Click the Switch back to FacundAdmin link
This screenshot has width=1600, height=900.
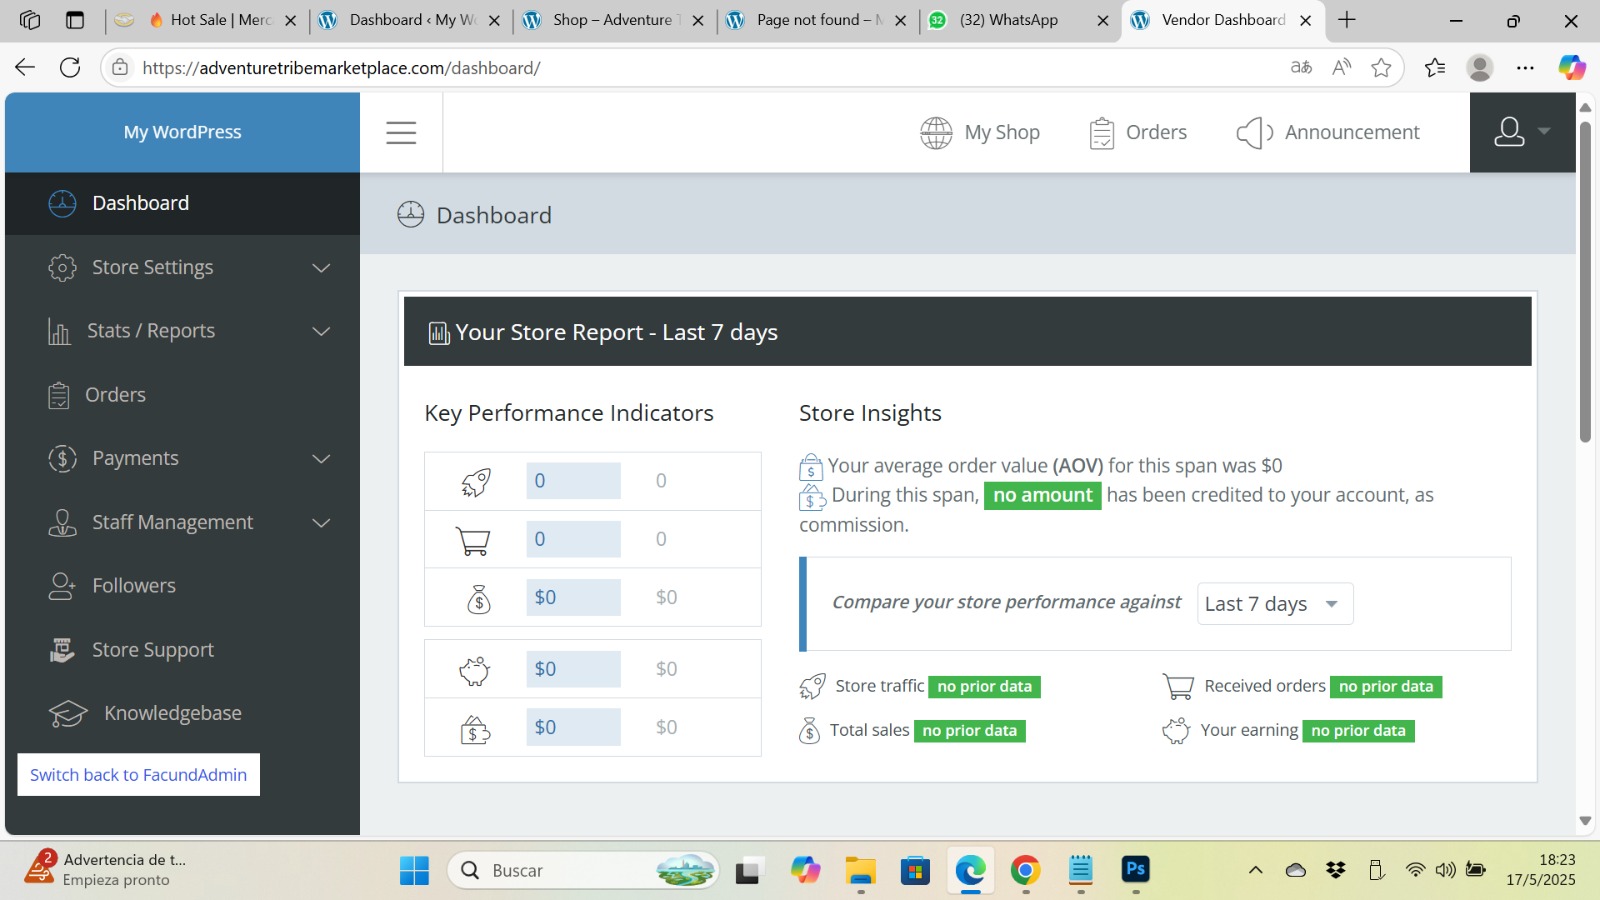click(x=138, y=774)
